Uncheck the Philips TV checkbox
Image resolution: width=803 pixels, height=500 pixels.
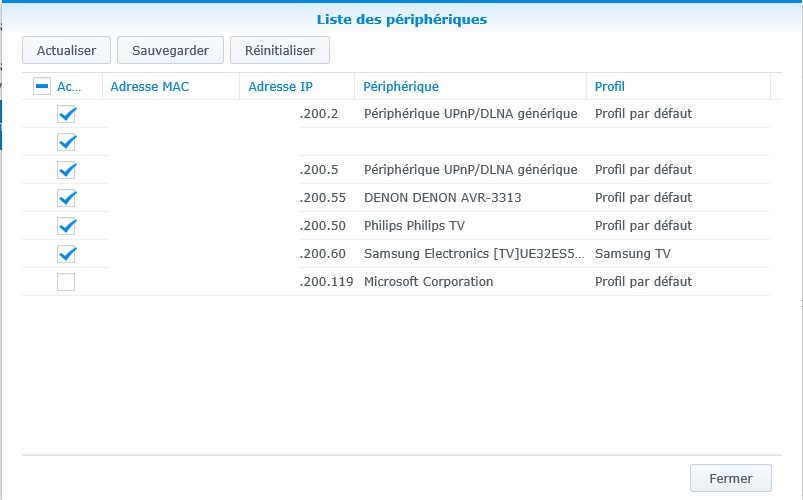tap(66, 226)
